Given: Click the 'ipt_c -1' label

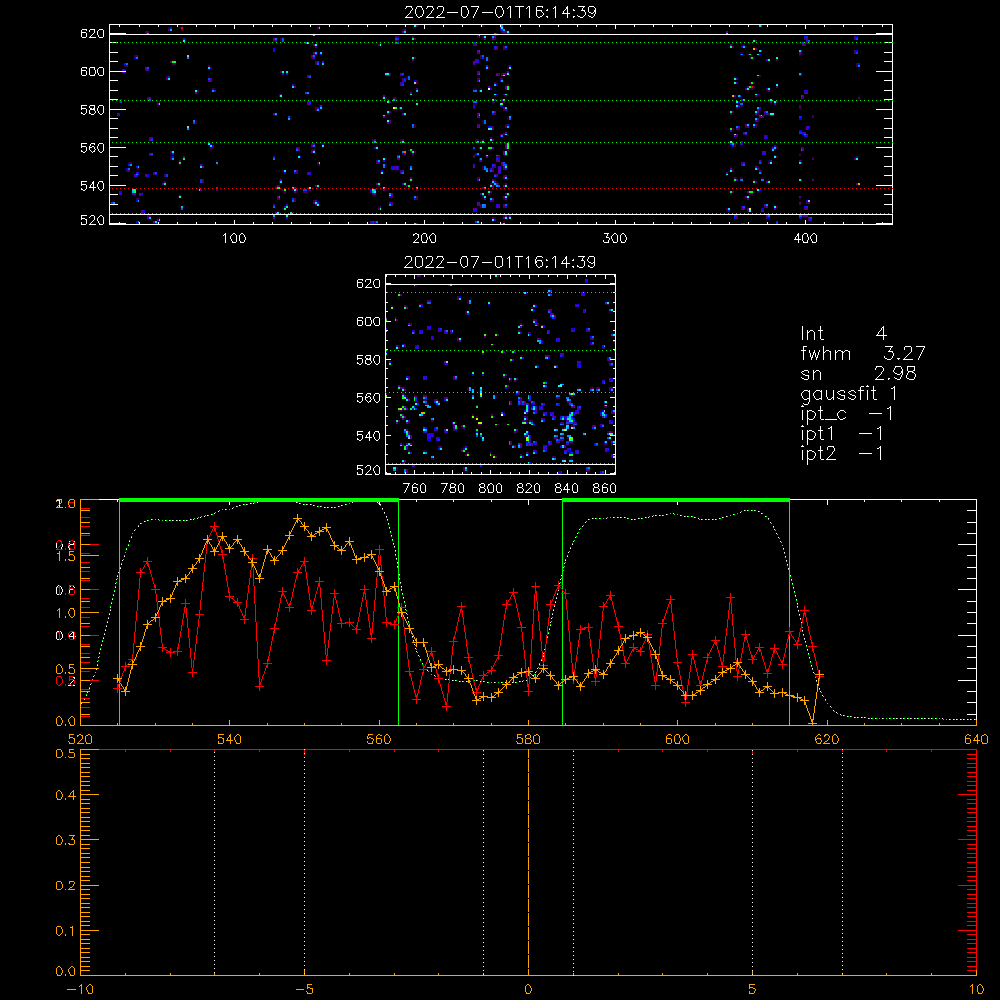Looking at the screenshot, I should tap(847, 415).
